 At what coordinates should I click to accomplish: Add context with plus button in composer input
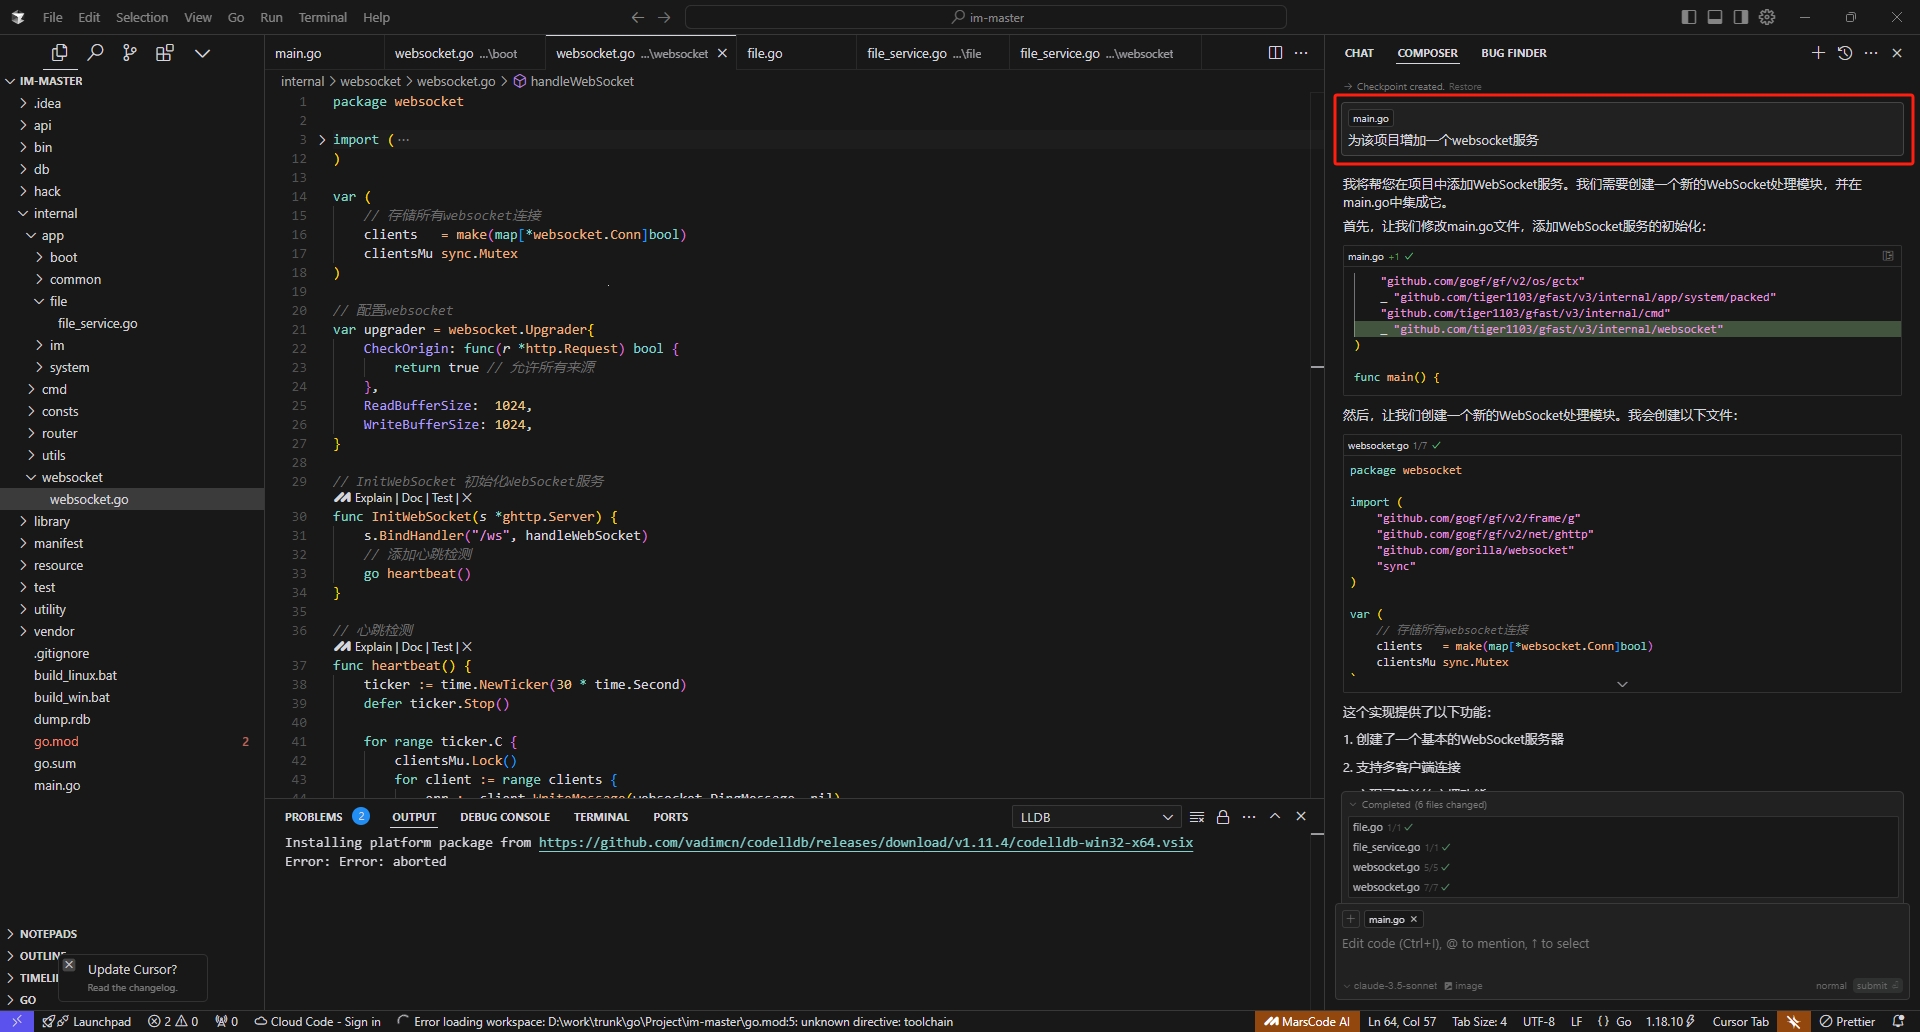(x=1351, y=919)
